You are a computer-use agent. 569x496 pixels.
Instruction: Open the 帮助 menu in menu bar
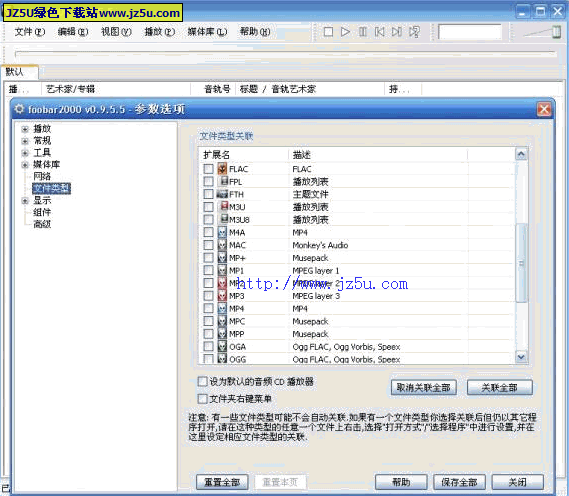pyautogui.click(x=255, y=32)
